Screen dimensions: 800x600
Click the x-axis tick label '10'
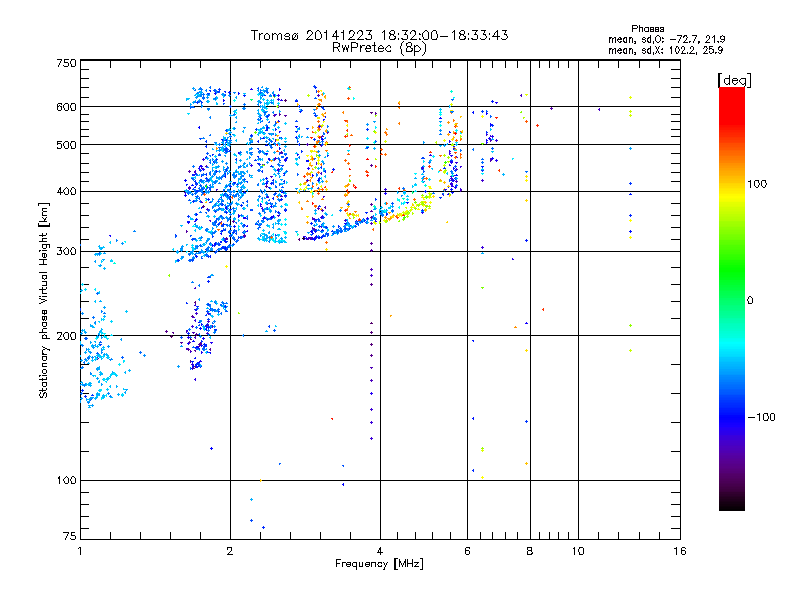pos(578,551)
